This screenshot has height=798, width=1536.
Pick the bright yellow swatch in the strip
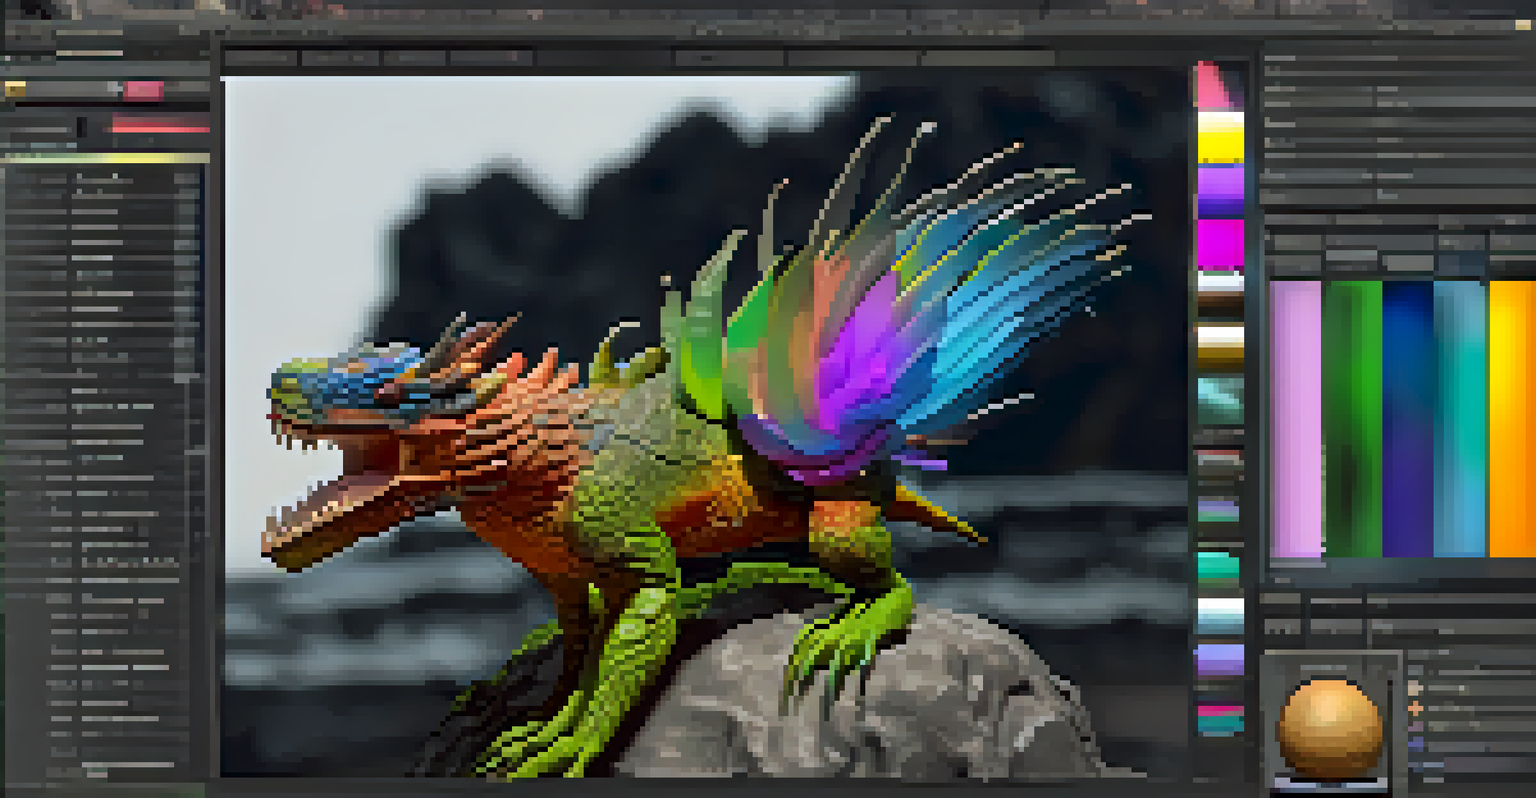pyautogui.click(x=1220, y=137)
